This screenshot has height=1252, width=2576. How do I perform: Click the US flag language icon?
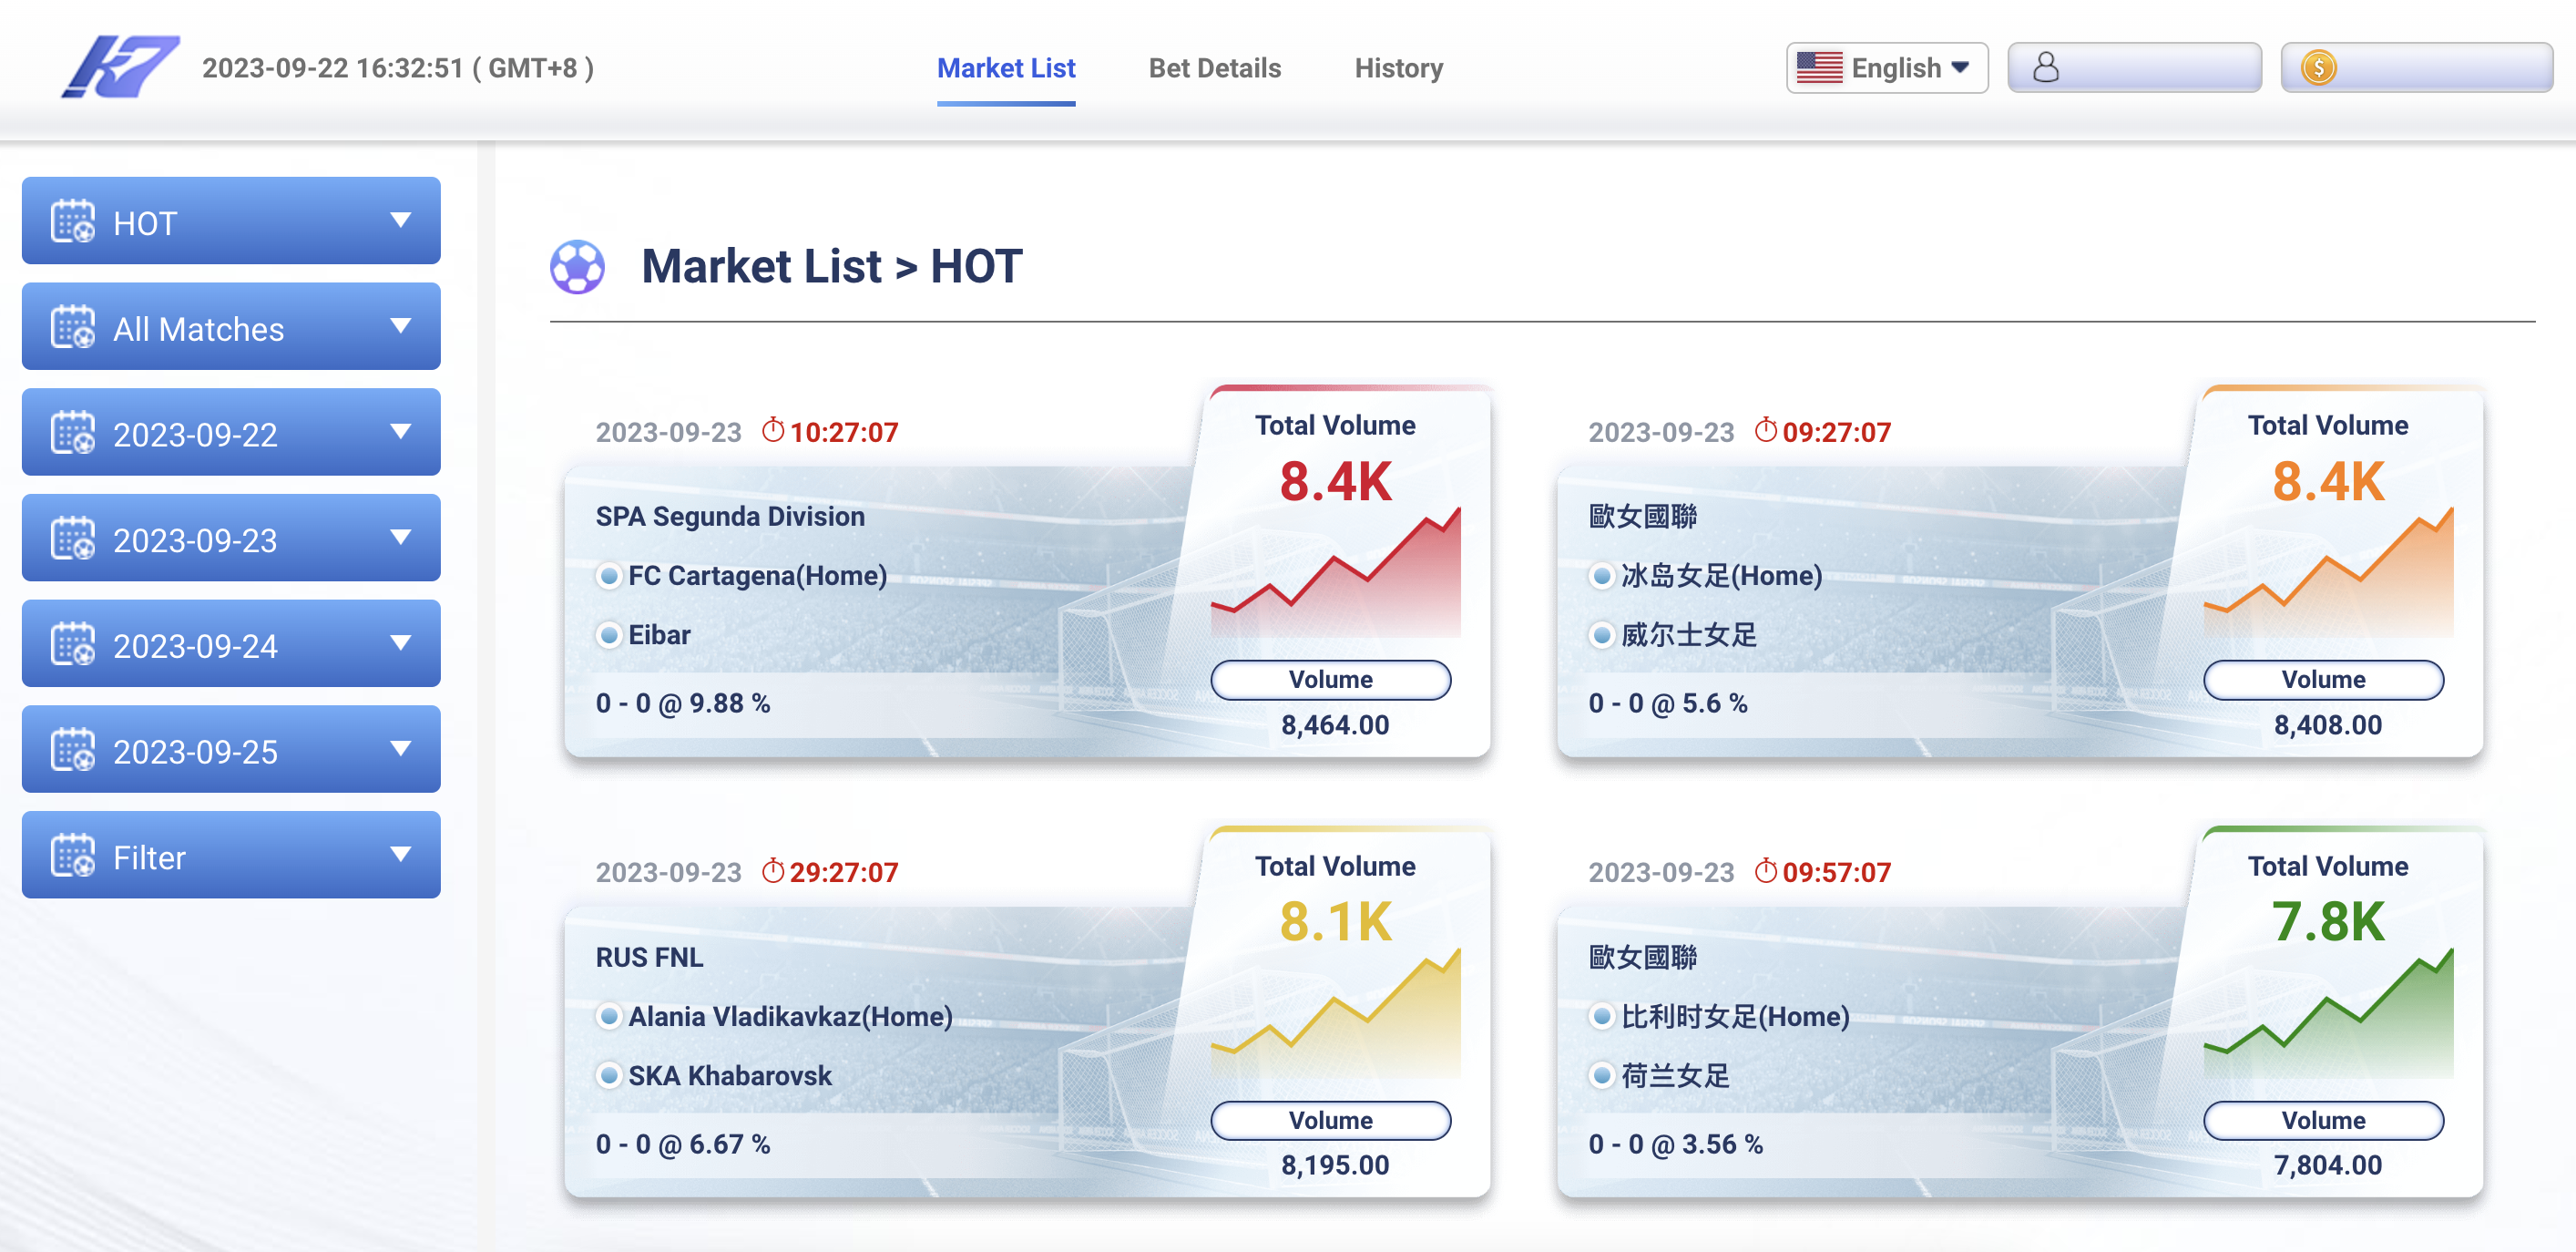coord(1819,68)
